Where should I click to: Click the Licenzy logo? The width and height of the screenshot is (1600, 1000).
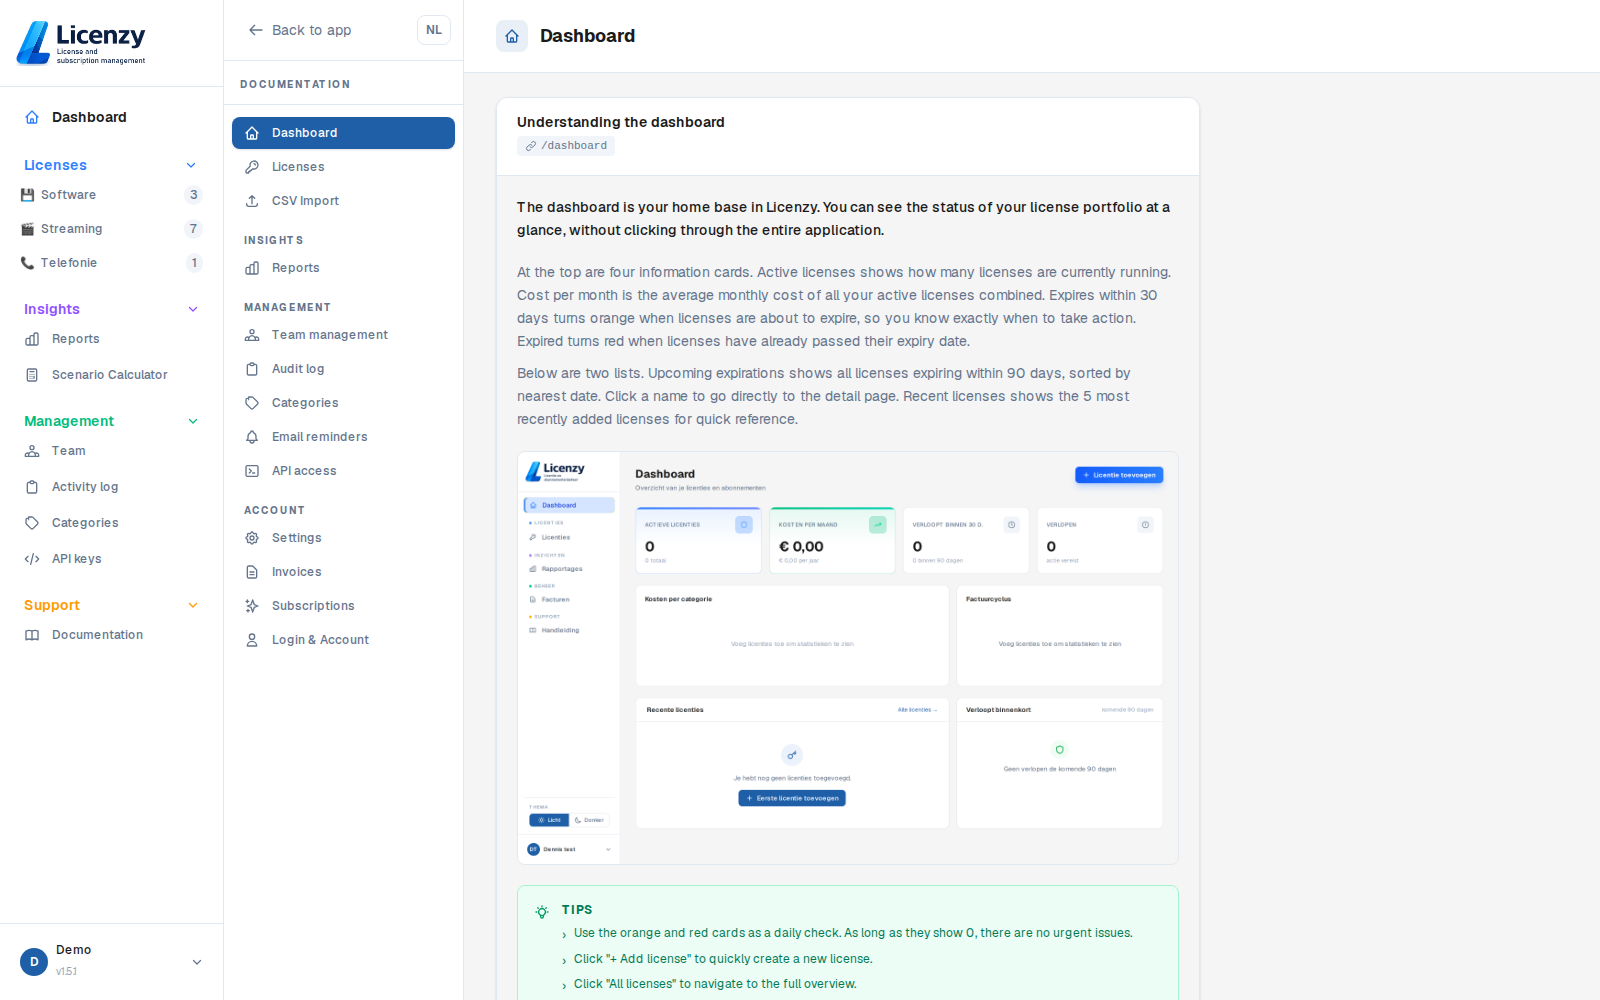(81, 43)
